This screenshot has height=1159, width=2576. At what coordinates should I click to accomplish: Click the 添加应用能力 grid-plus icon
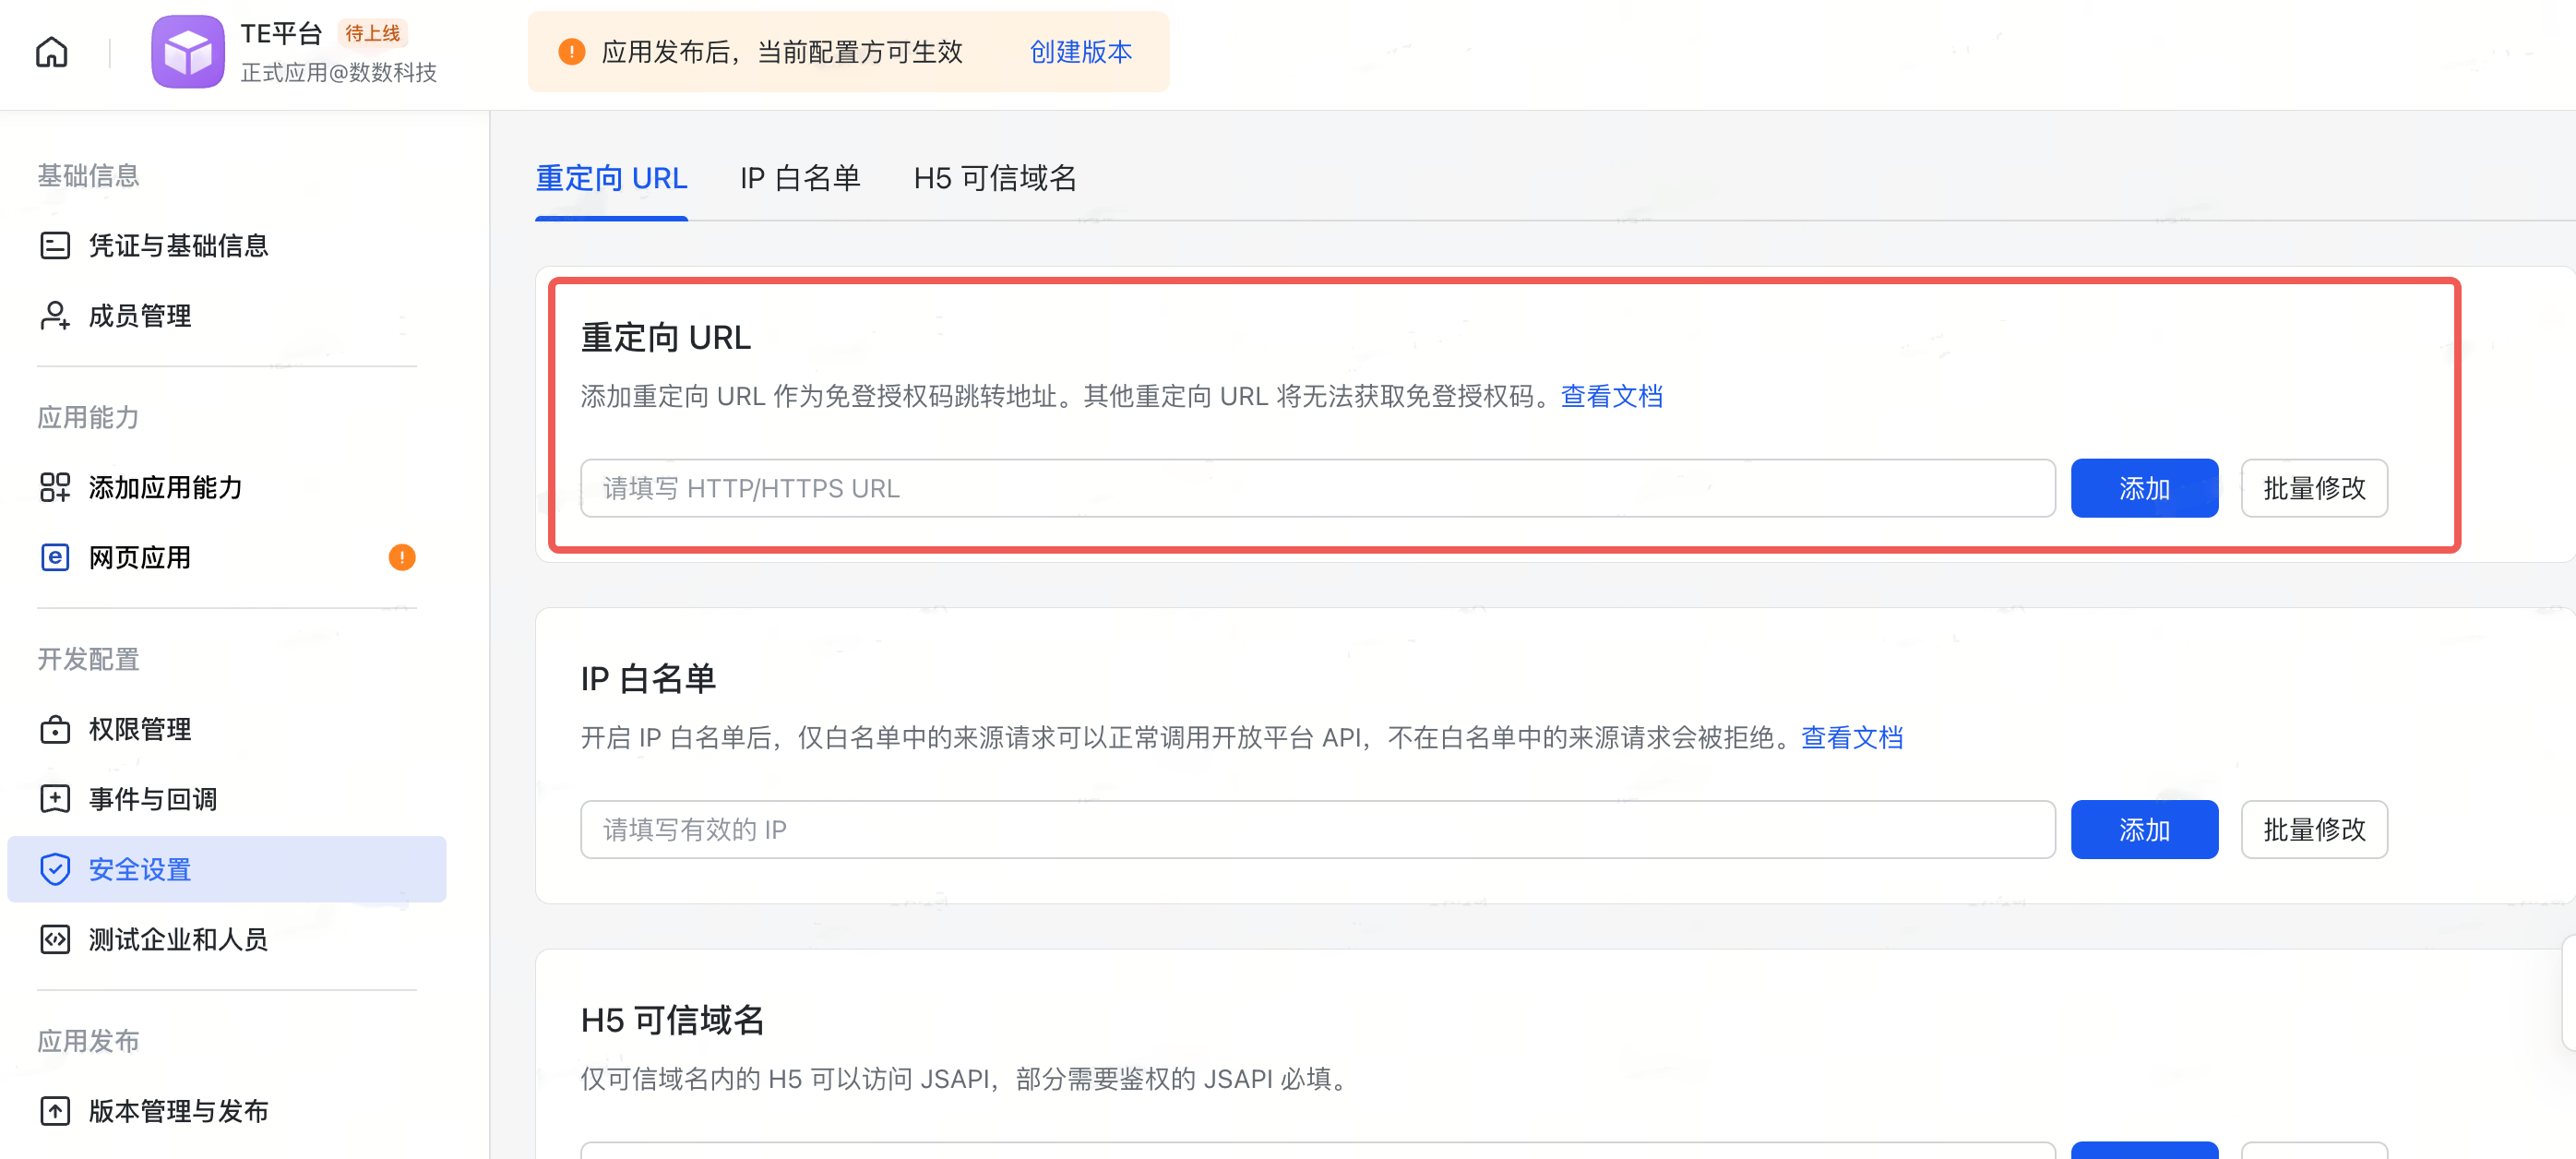(x=55, y=488)
